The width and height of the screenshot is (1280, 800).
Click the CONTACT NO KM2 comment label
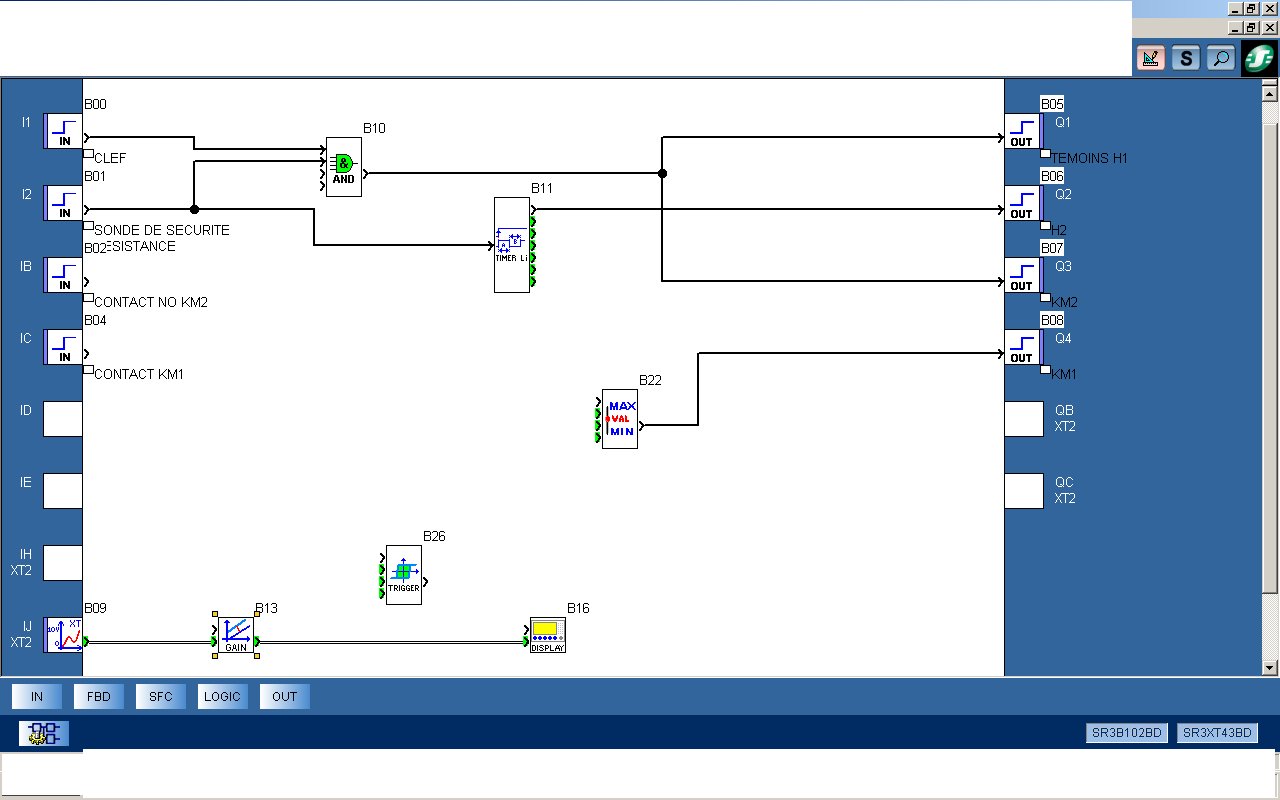(x=151, y=302)
